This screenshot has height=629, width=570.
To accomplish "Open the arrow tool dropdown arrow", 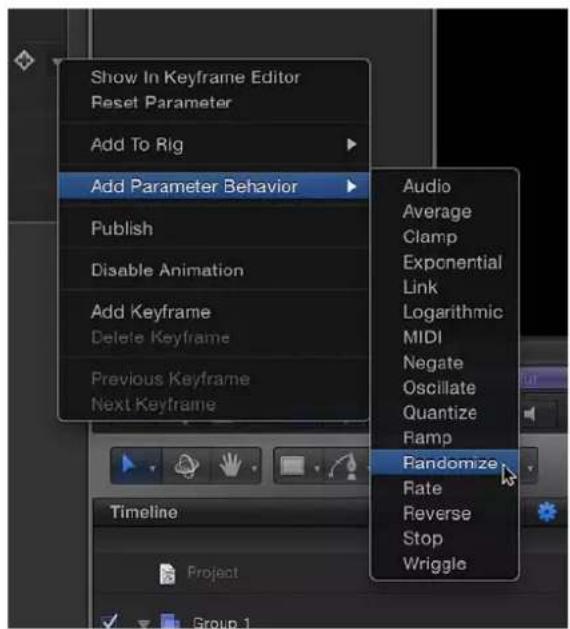I will tap(152, 468).
